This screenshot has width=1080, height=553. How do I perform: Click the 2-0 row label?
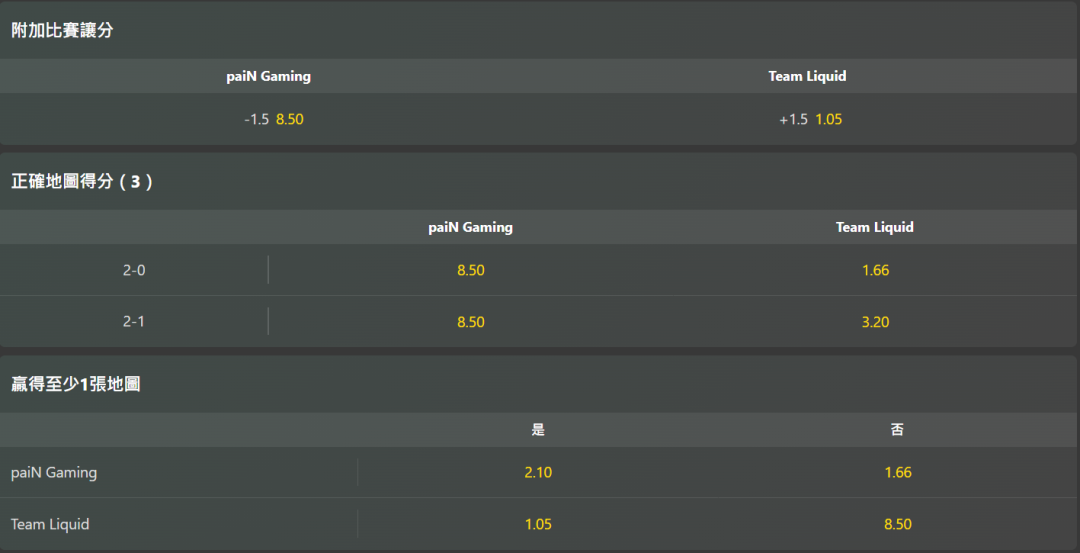[134, 271]
